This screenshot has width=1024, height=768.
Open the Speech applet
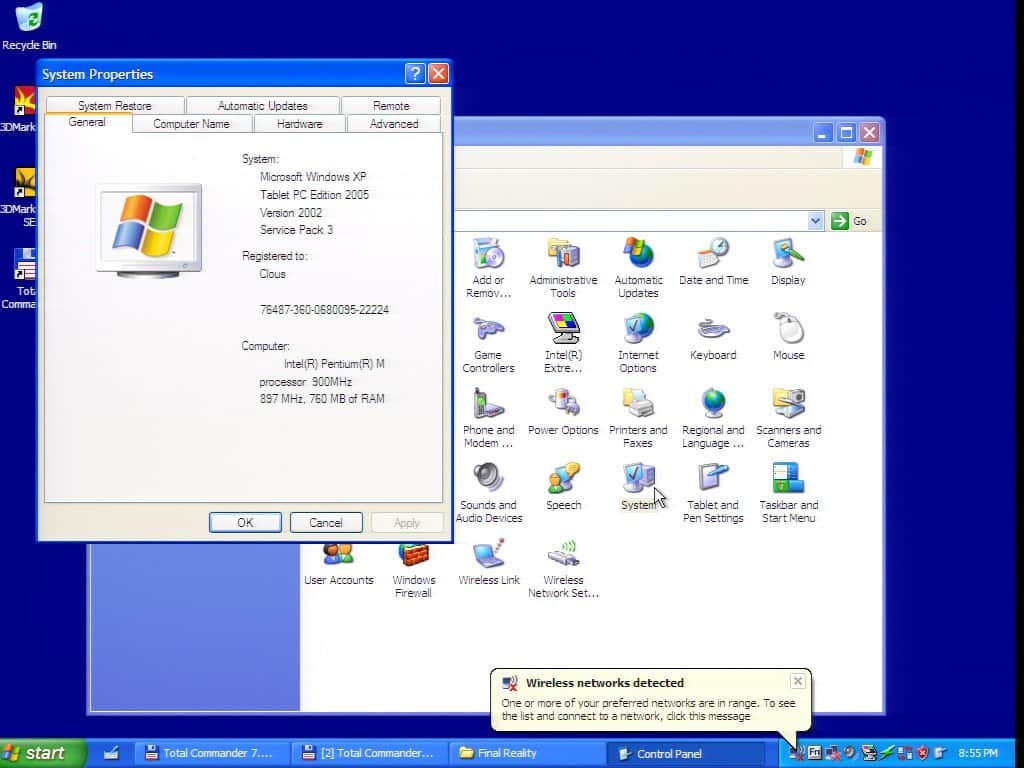(x=563, y=487)
